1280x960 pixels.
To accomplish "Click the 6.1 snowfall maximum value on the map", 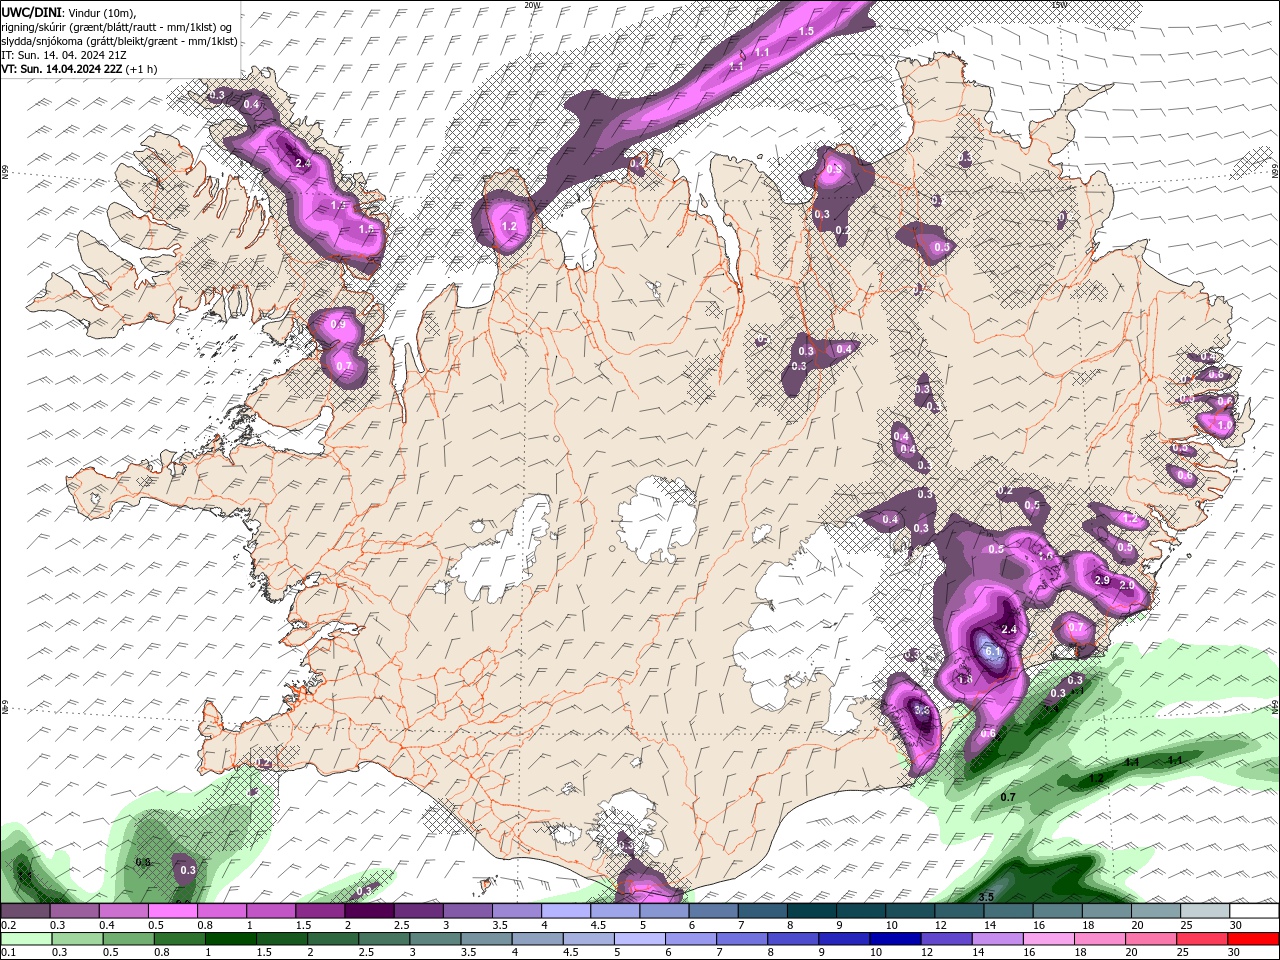I will [x=993, y=651].
